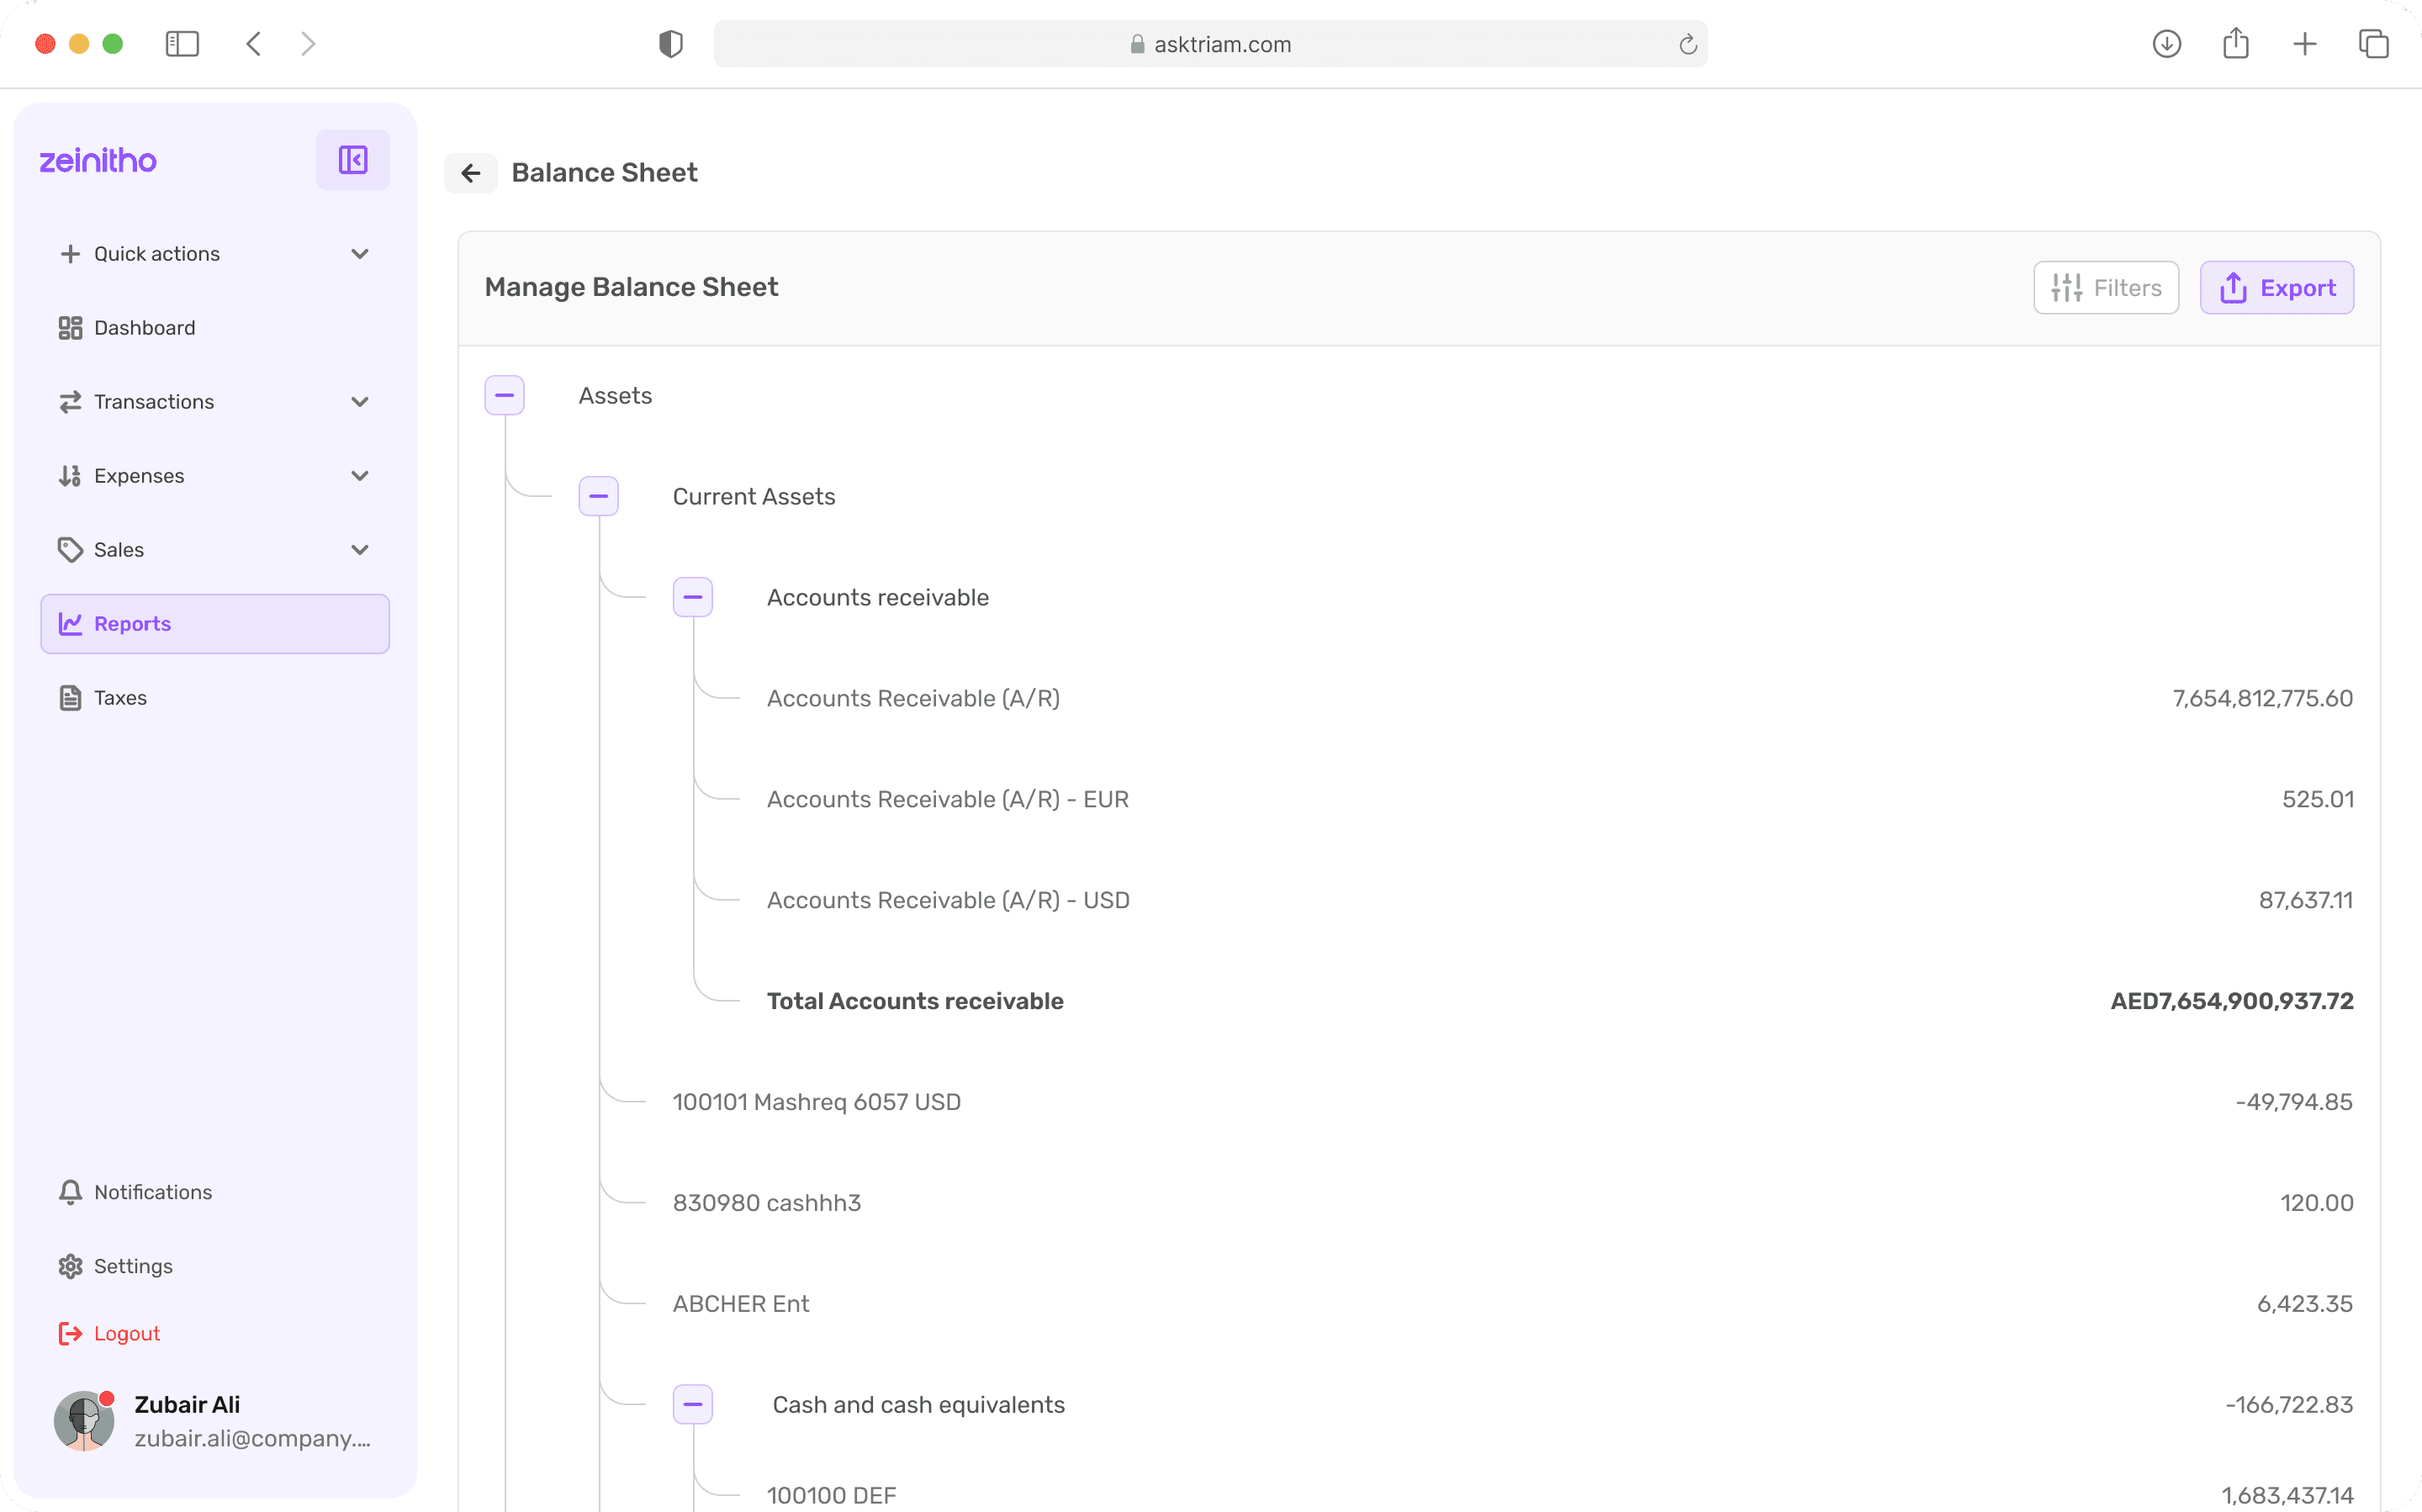The width and height of the screenshot is (2422, 1512).
Task: Click the back arrow beside Balance Sheet
Action: coord(471,173)
